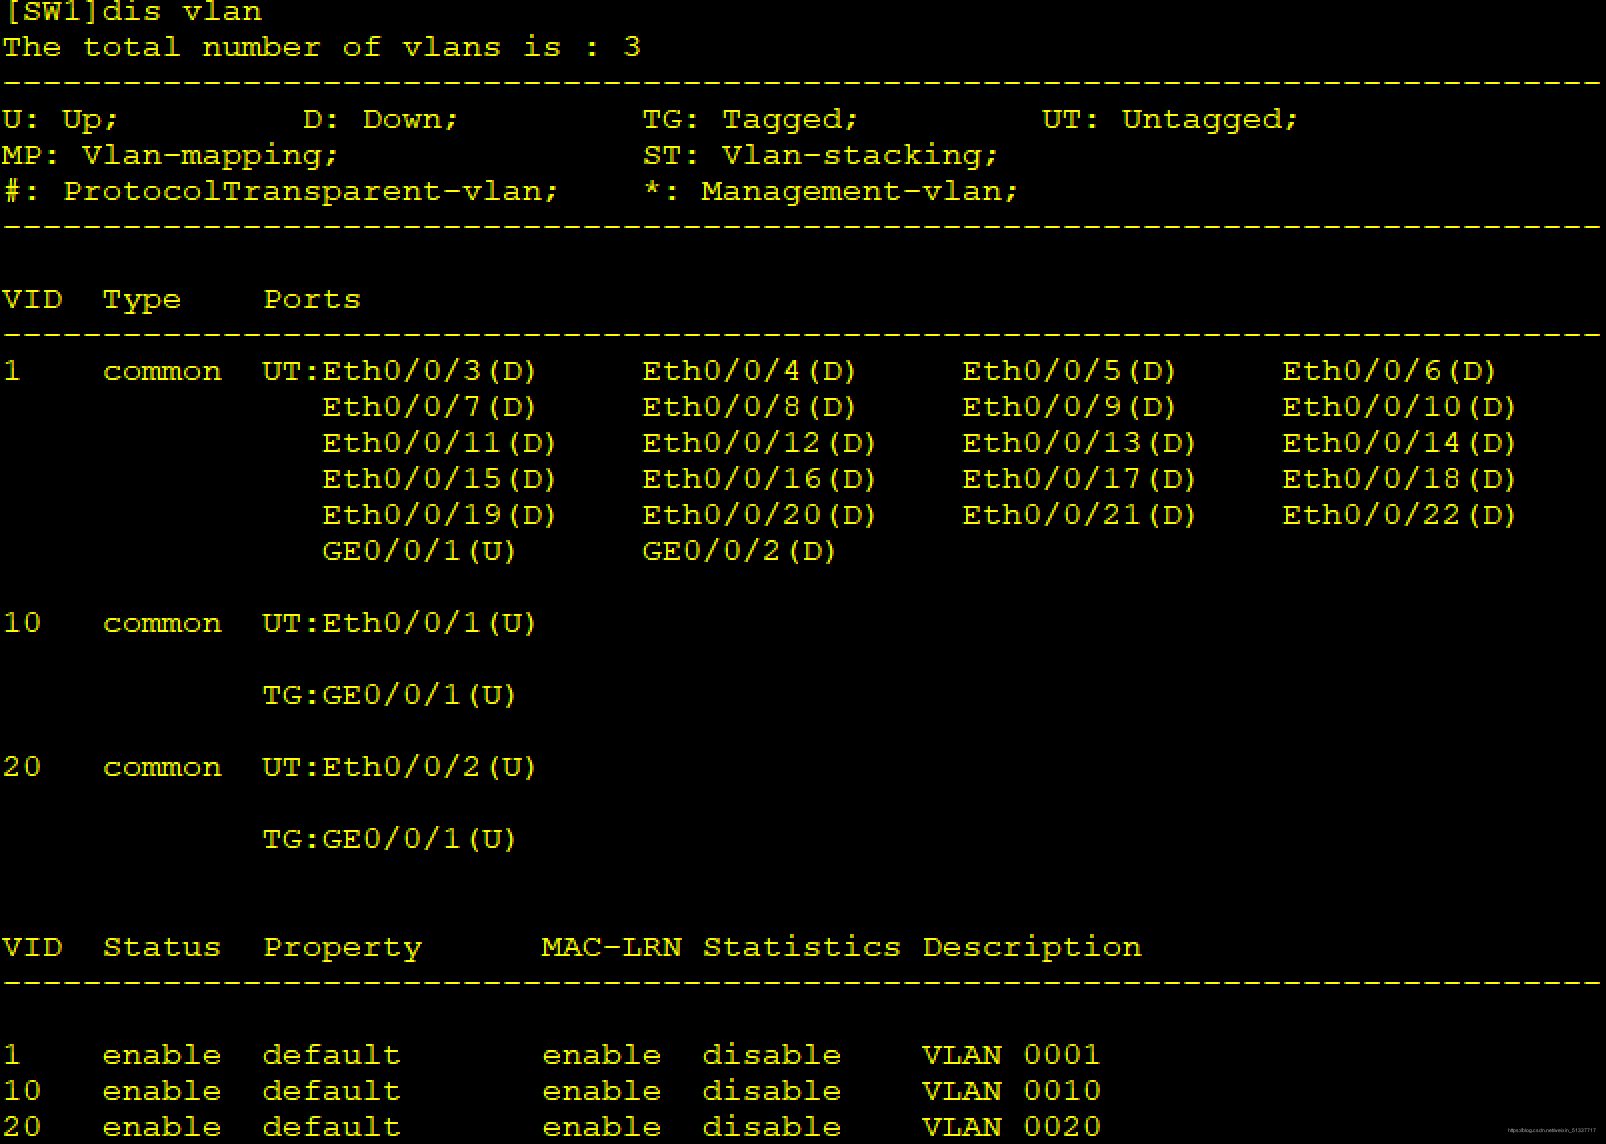Click port entry Eth0/0/3(D)

429,371
